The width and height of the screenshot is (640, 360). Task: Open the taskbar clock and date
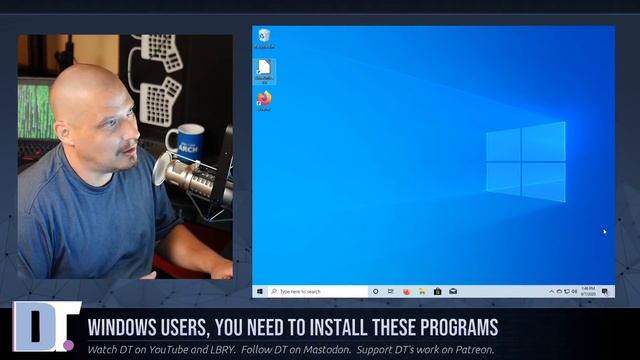588,291
